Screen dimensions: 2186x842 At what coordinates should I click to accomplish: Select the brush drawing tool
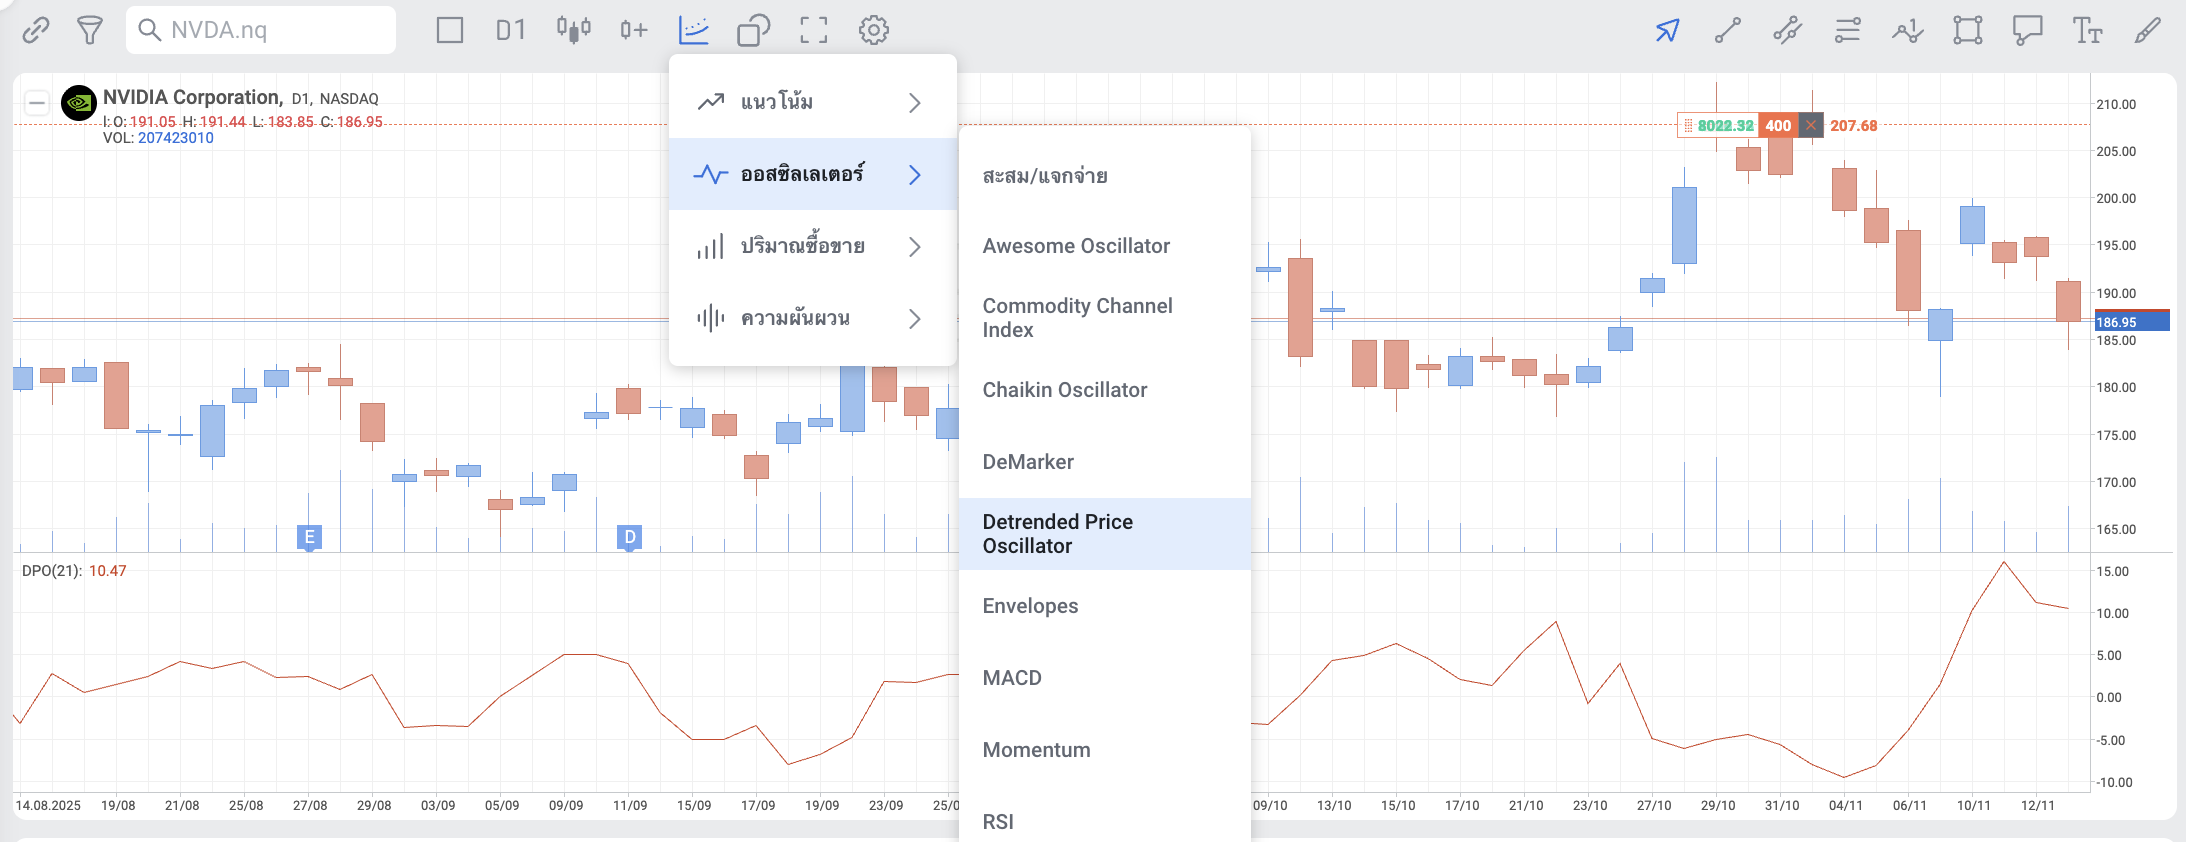click(x=2148, y=30)
